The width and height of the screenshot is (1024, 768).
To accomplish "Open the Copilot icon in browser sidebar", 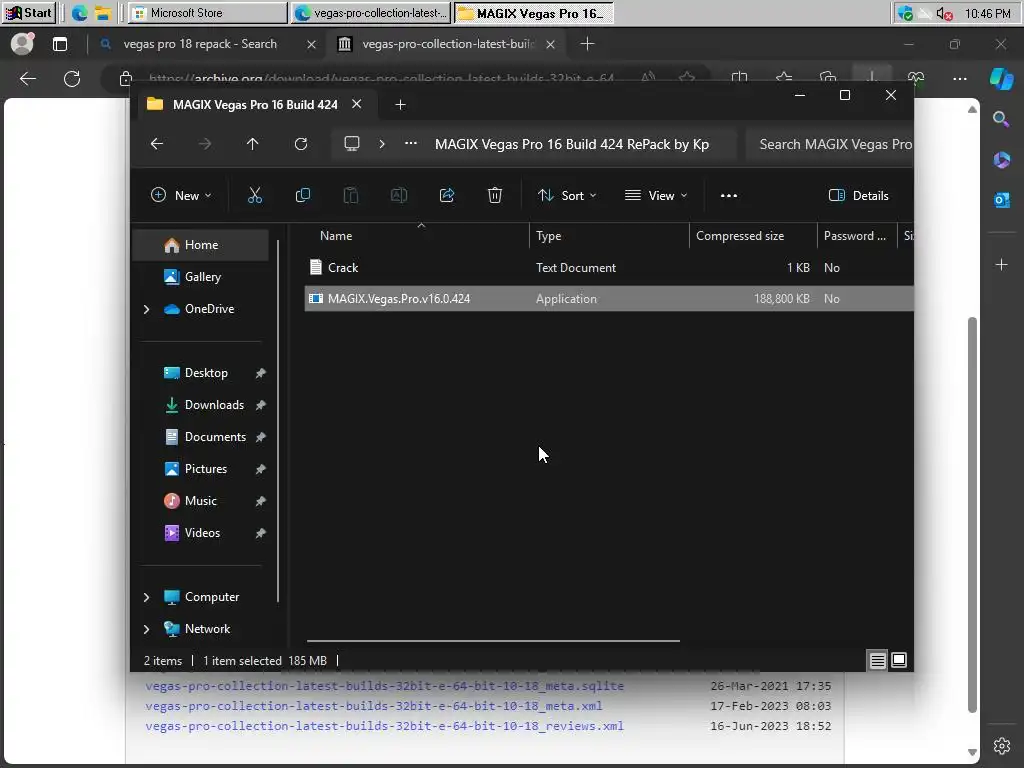I will coord(1001,79).
